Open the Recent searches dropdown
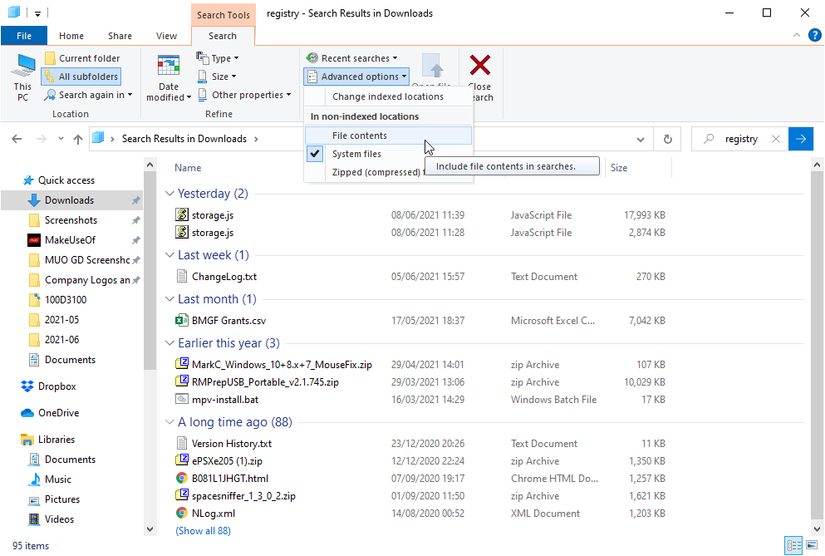 (x=352, y=58)
